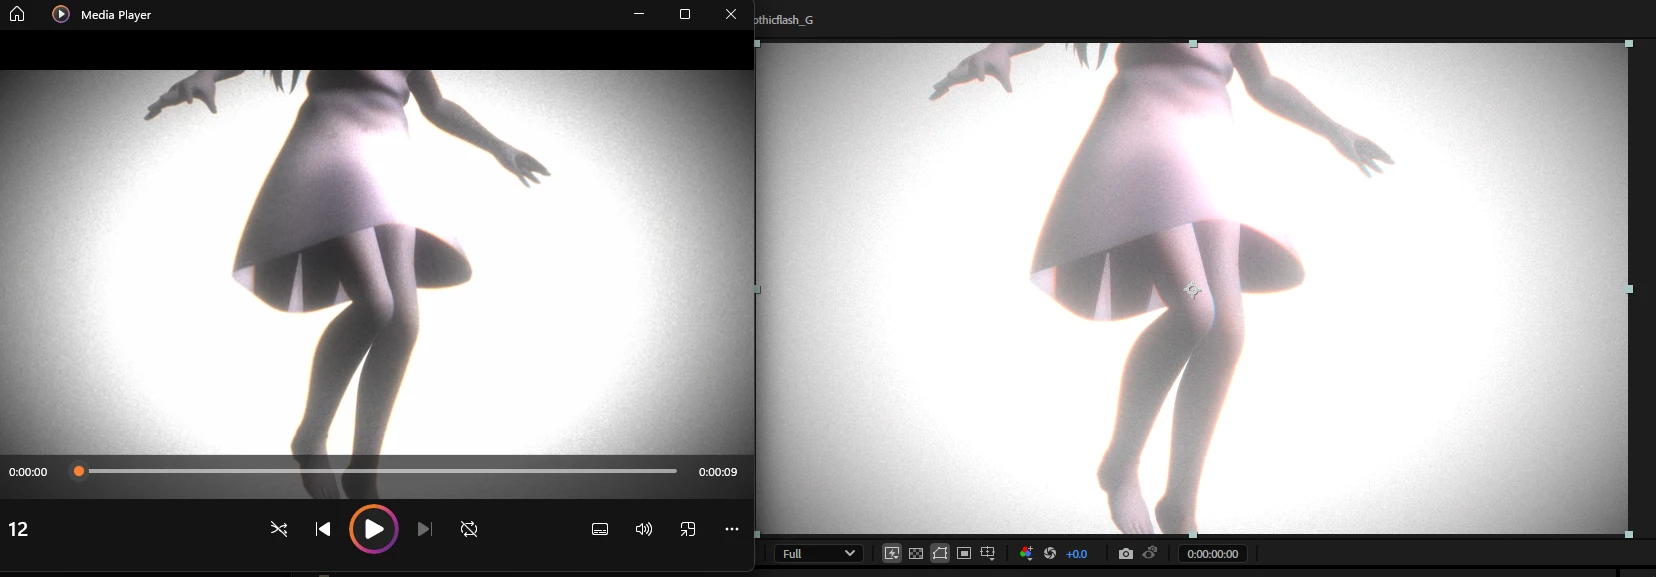Switch to mini player view
Image resolution: width=1656 pixels, height=577 pixels.
(x=688, y=529)
